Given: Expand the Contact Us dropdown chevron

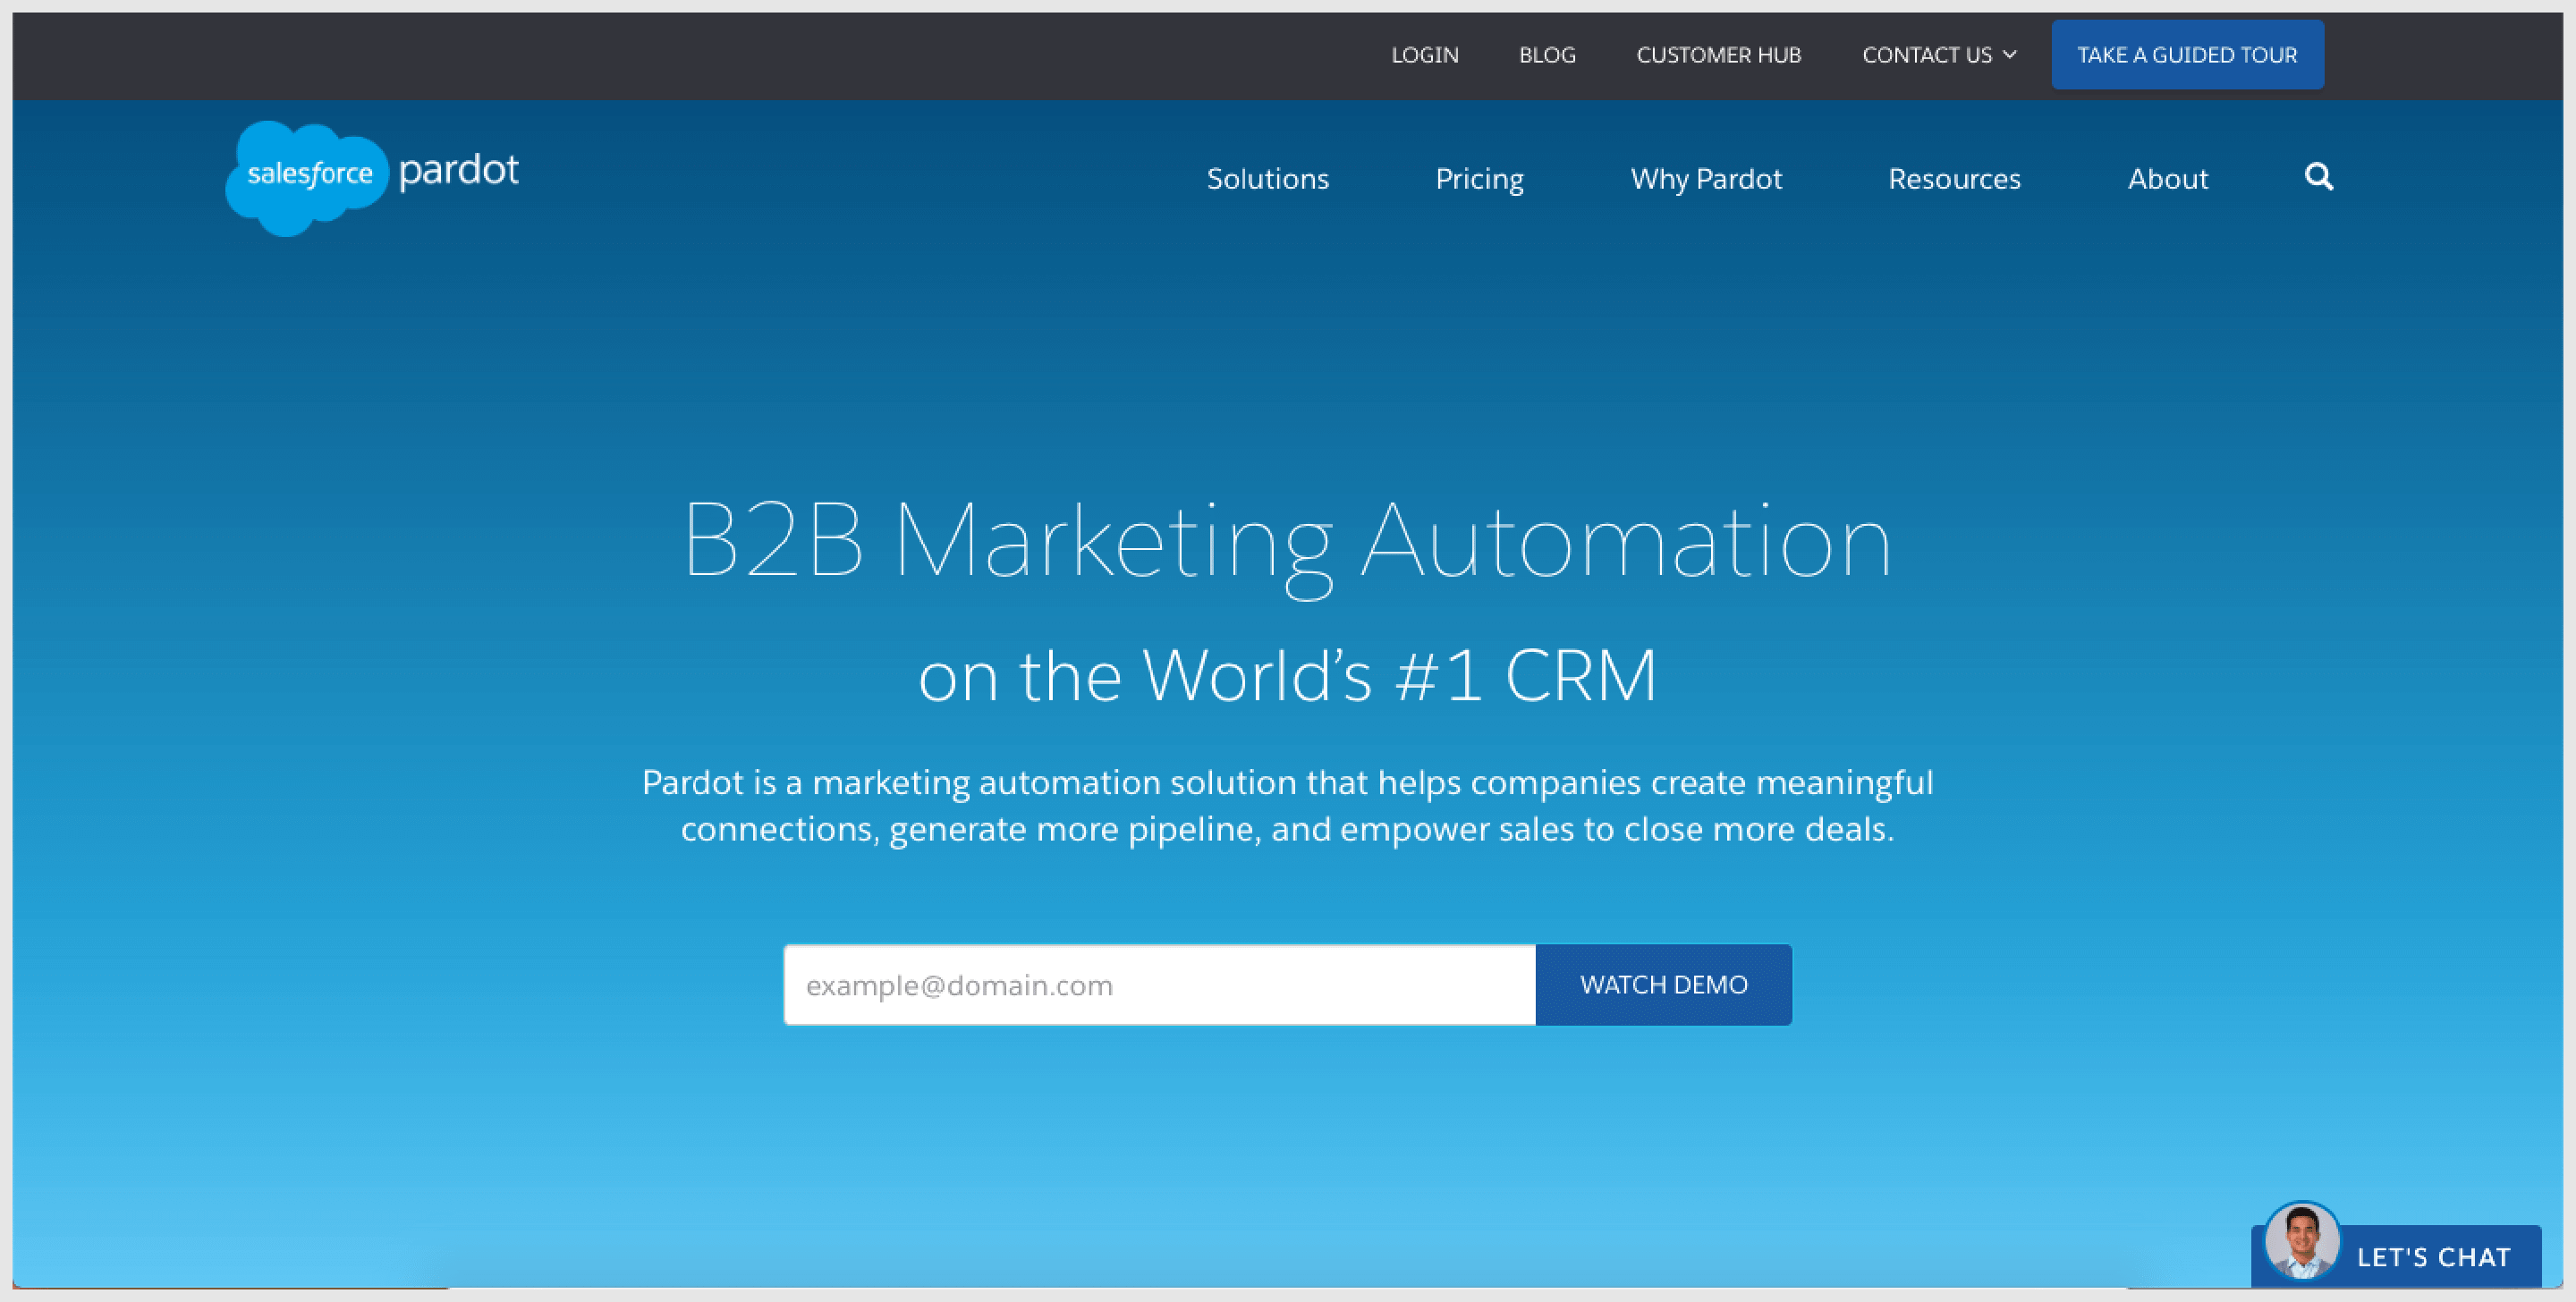Looking at the screenshot, I should point(2009,55).
